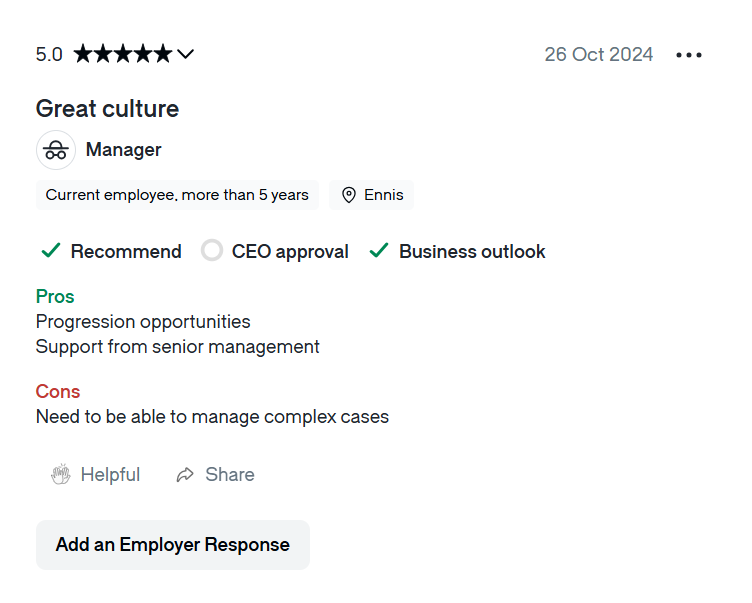Open the three-dots more options menu
The image size is (752, 603).
[689, 55]
